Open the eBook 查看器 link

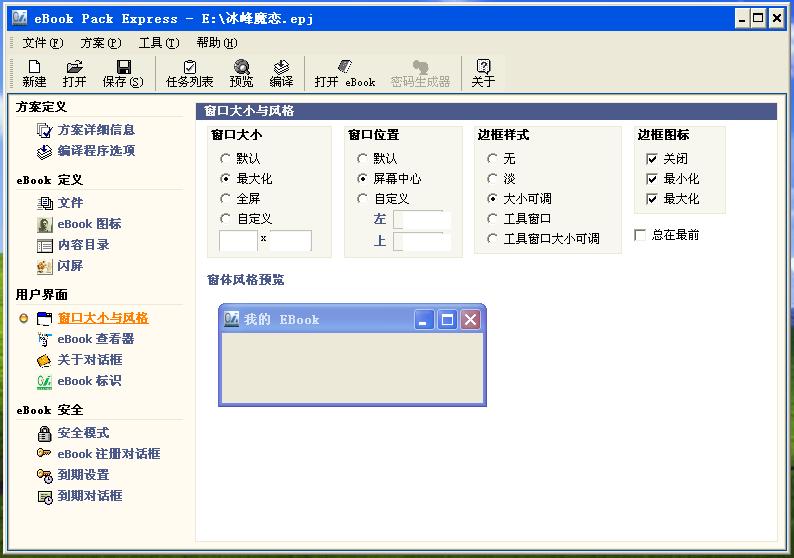click(96, 339)
